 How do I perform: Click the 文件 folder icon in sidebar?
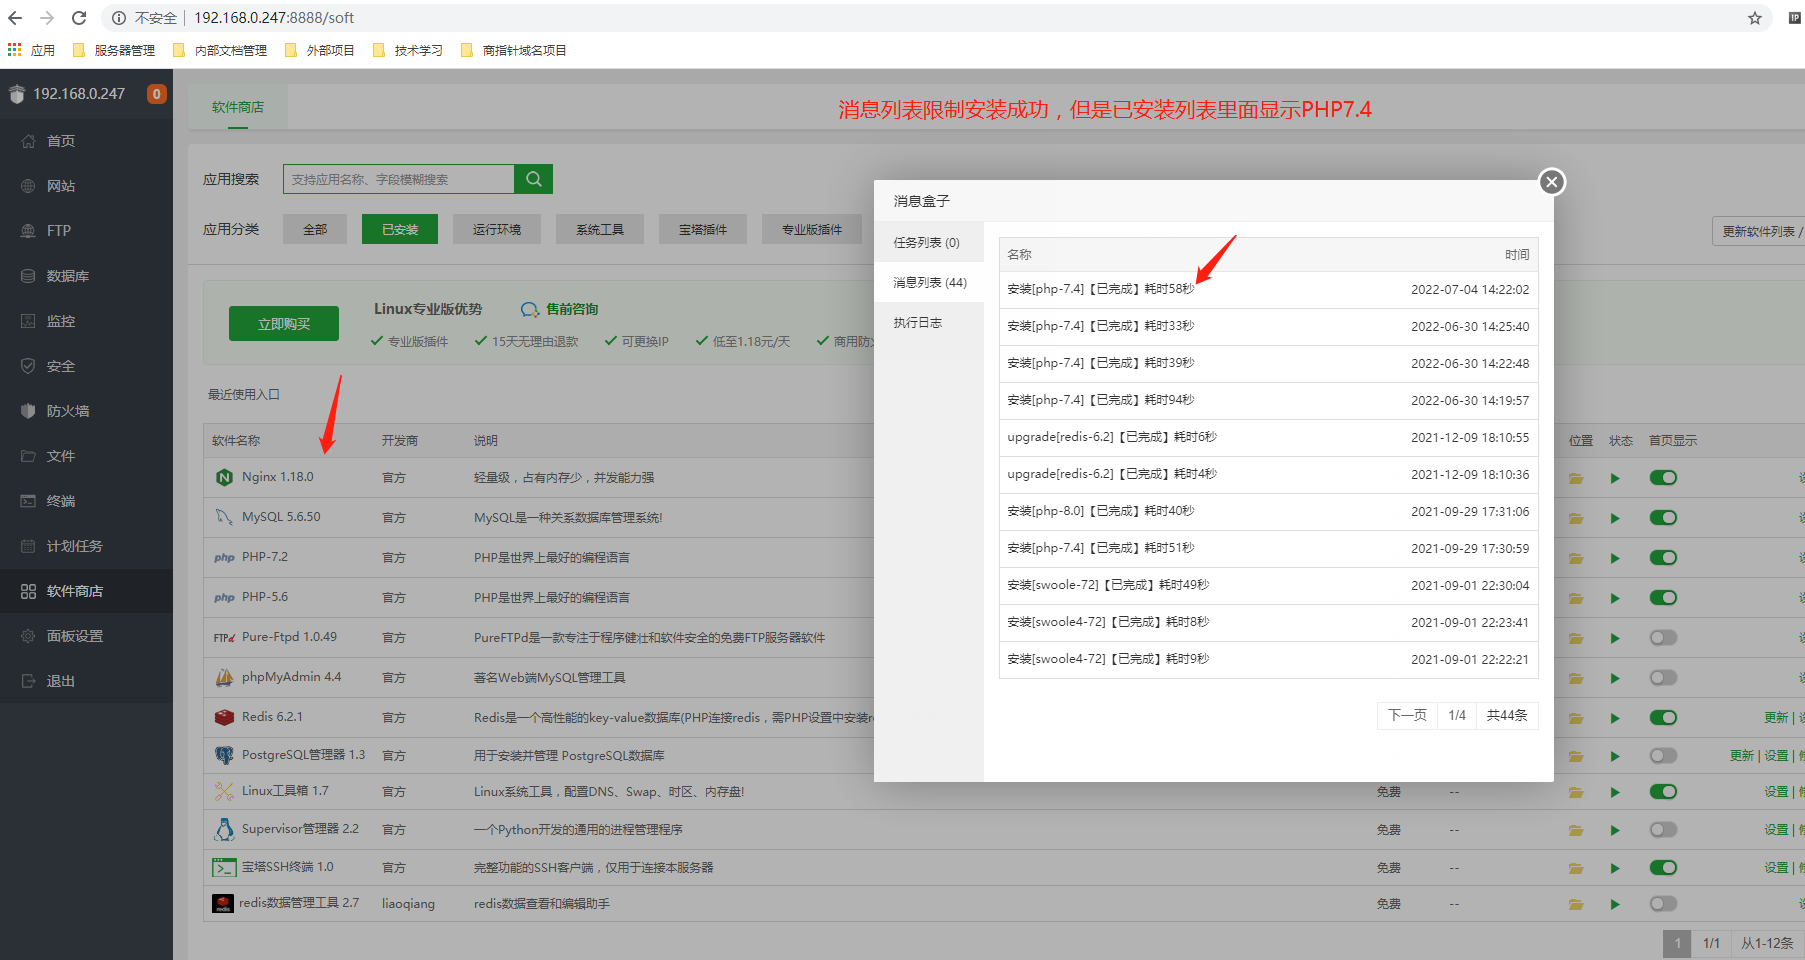pyautogui.click(x=28, y=456)
